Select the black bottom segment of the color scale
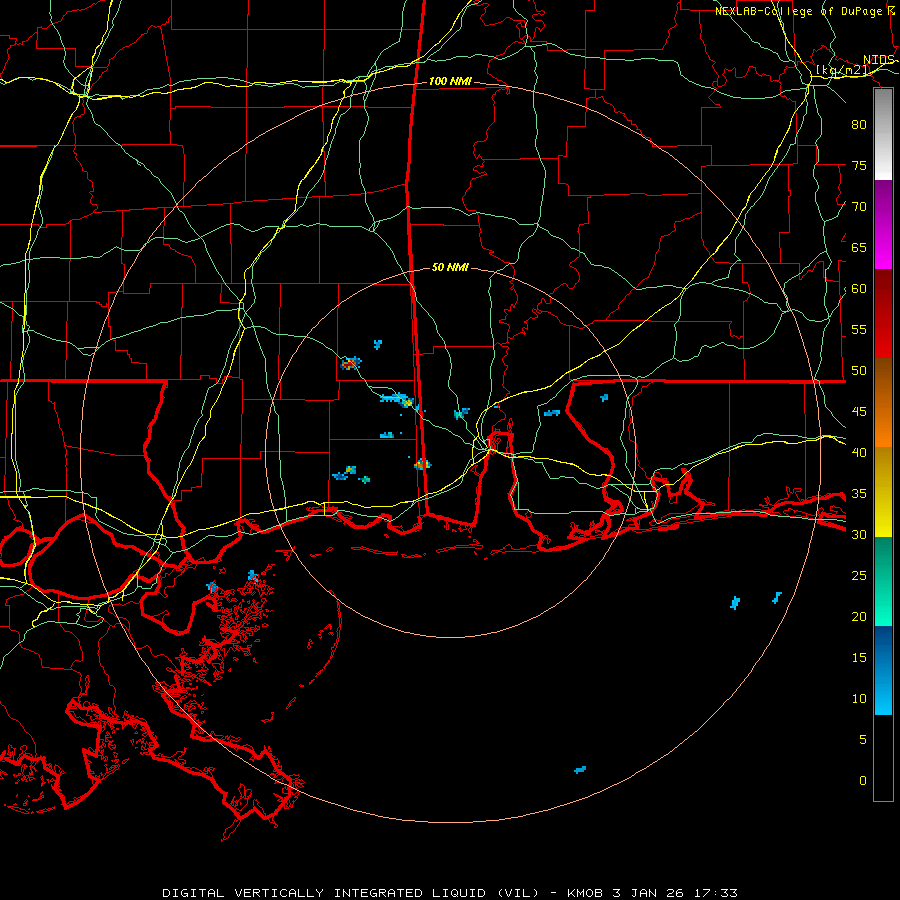 click(883, 758)
